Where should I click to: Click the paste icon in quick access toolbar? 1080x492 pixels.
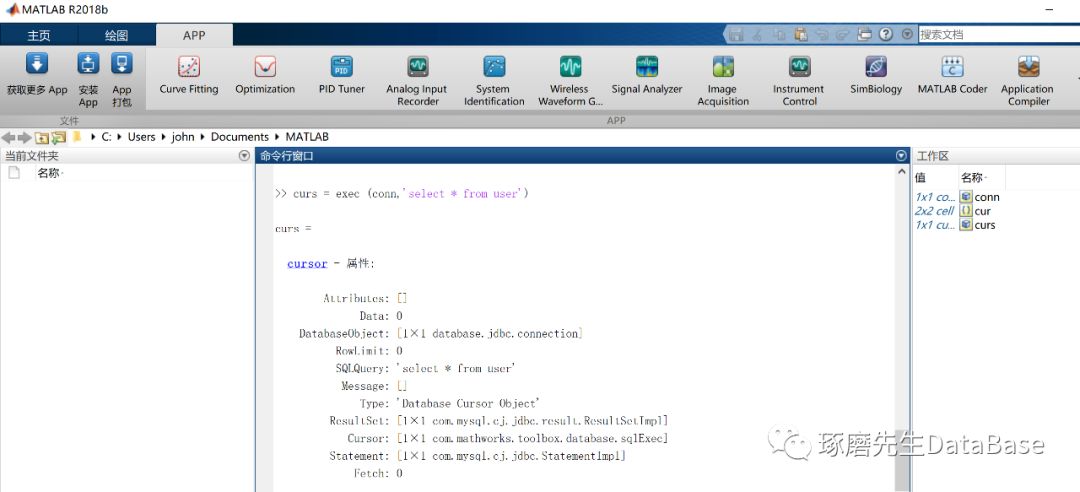click(x=800, y=34)
